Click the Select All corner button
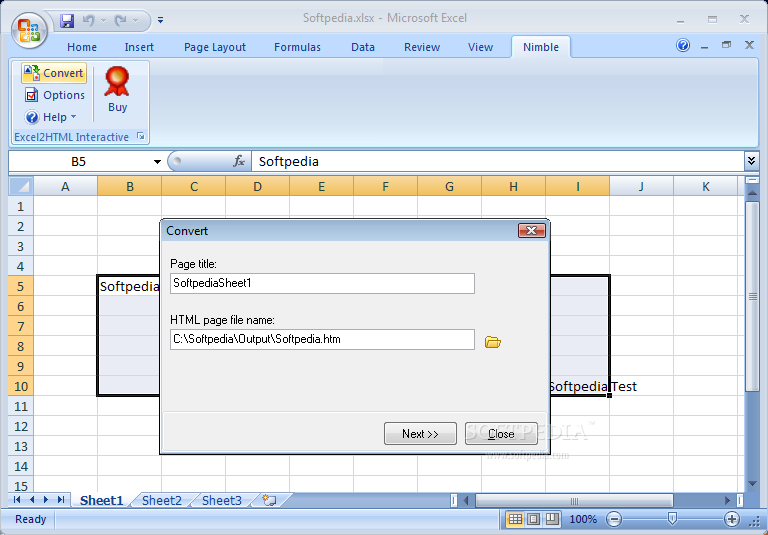The width and height of the screenshot is (768, 535). (21, 186)
